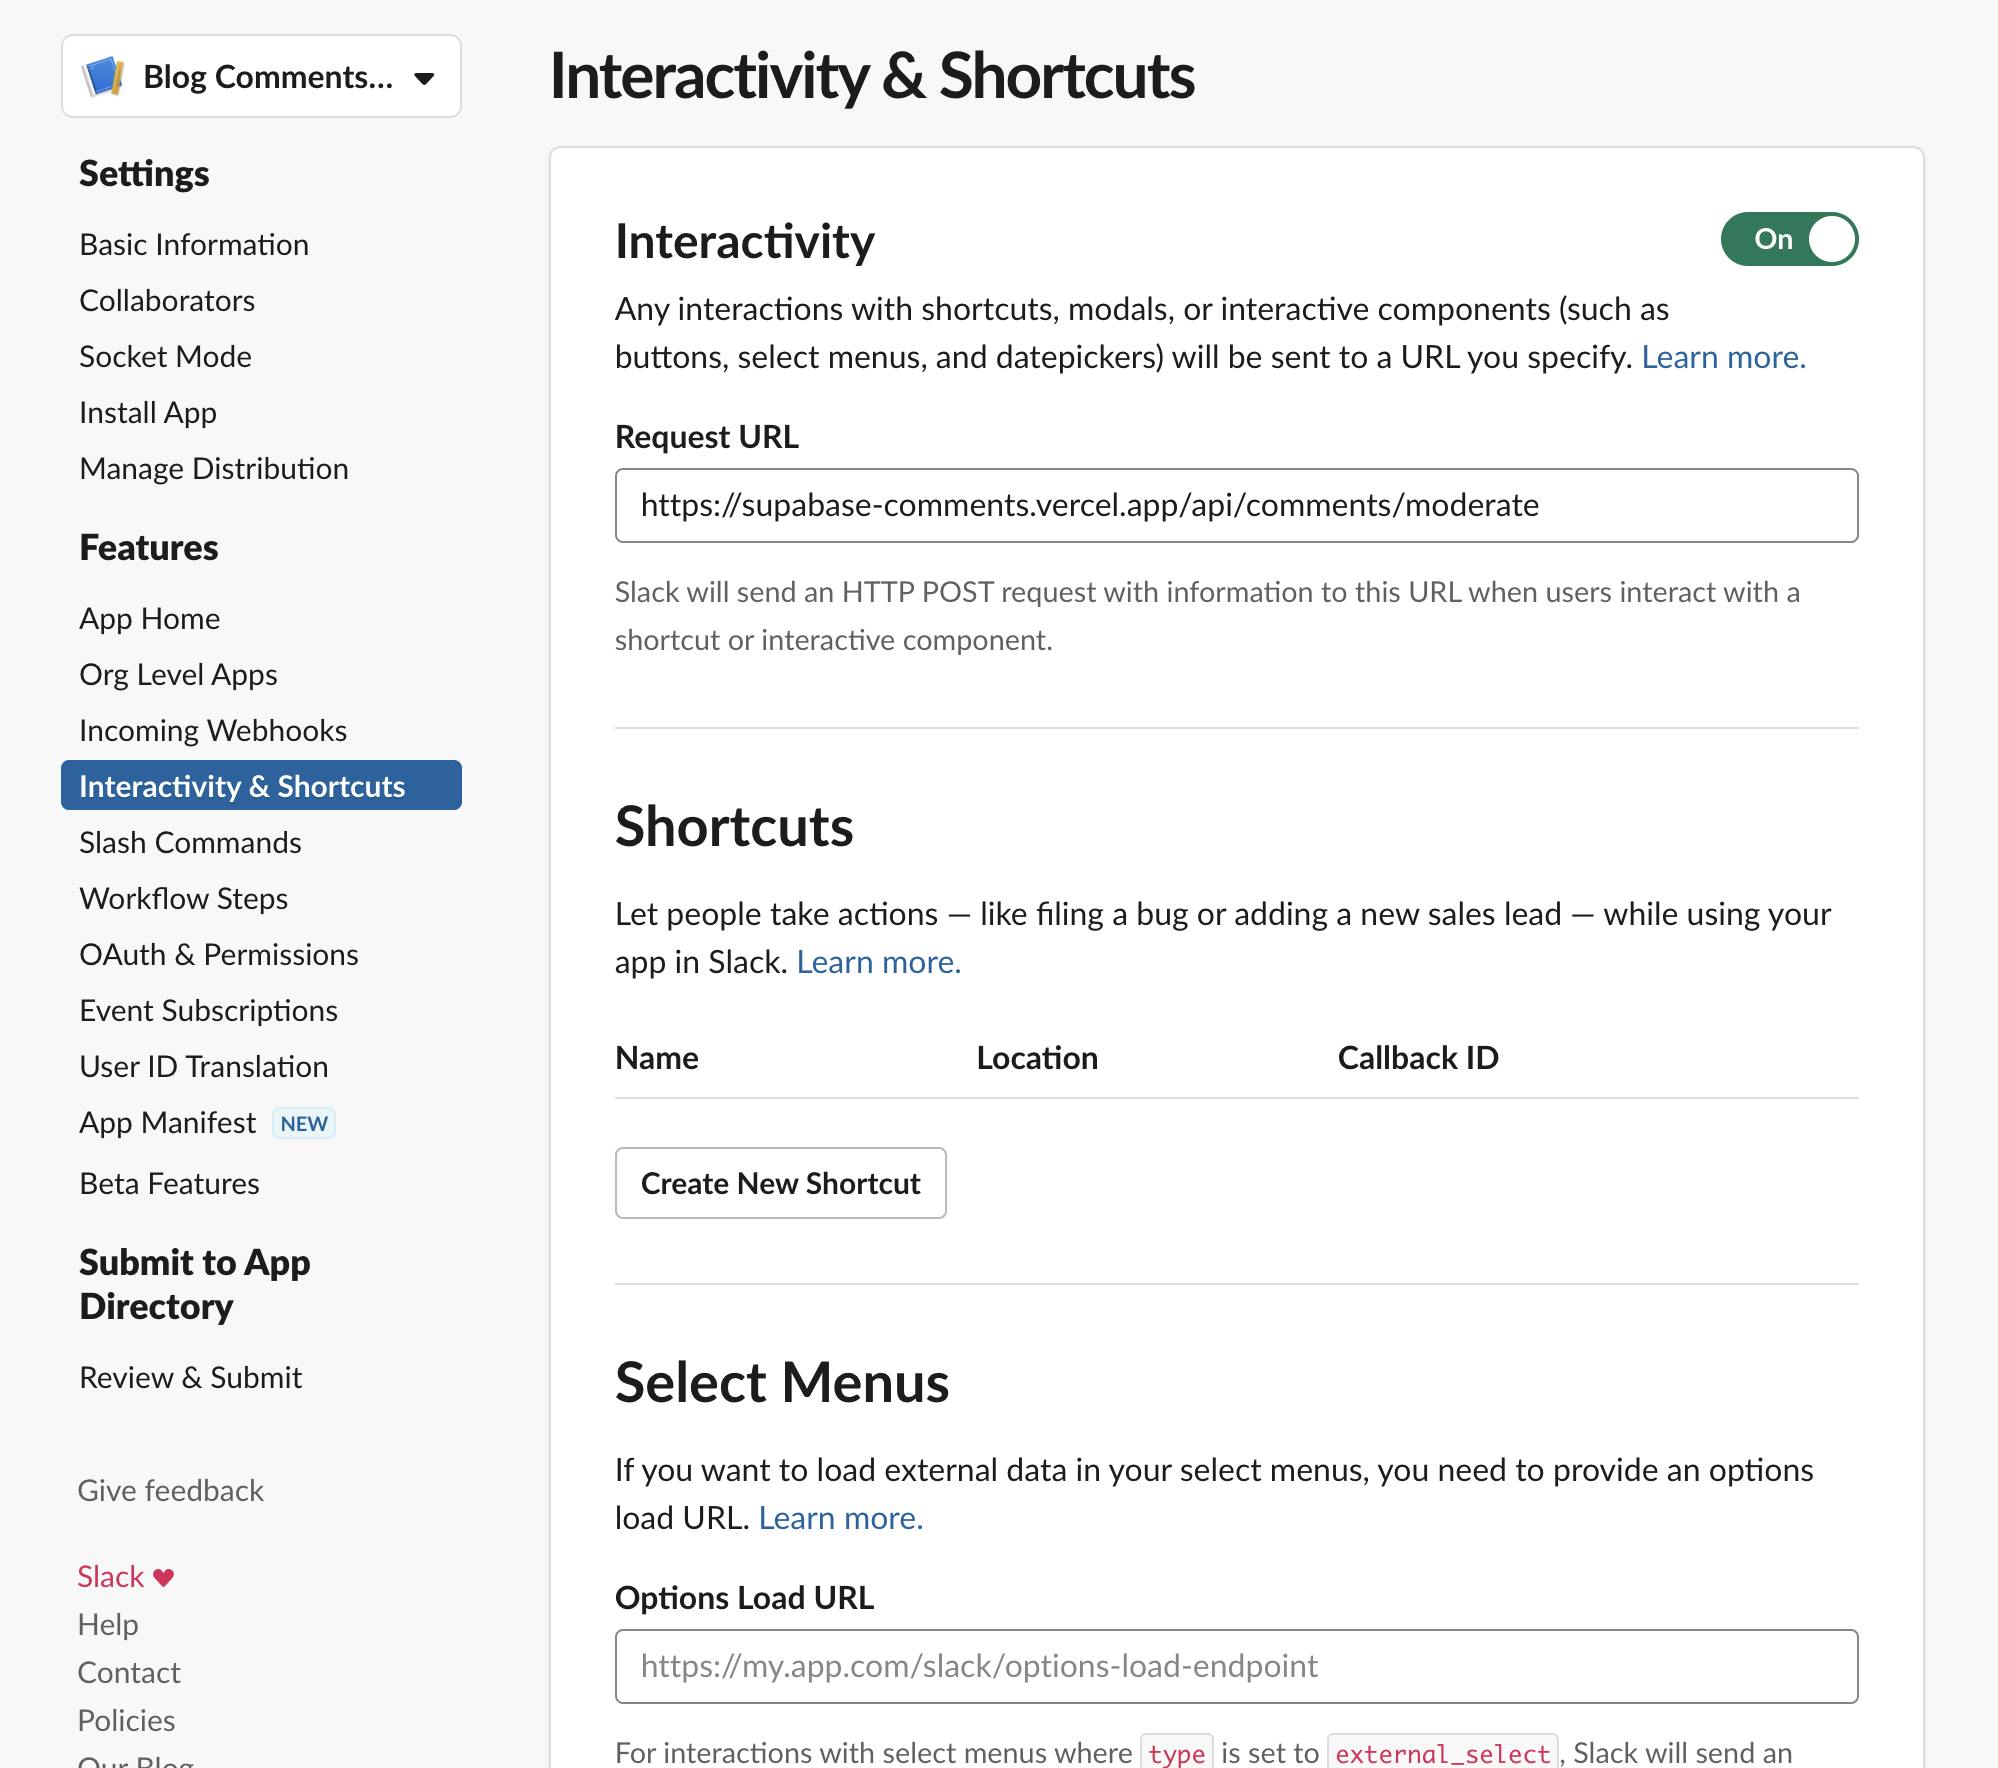Click Review & Submit

pyautogui.click(x=190, y=1377)
